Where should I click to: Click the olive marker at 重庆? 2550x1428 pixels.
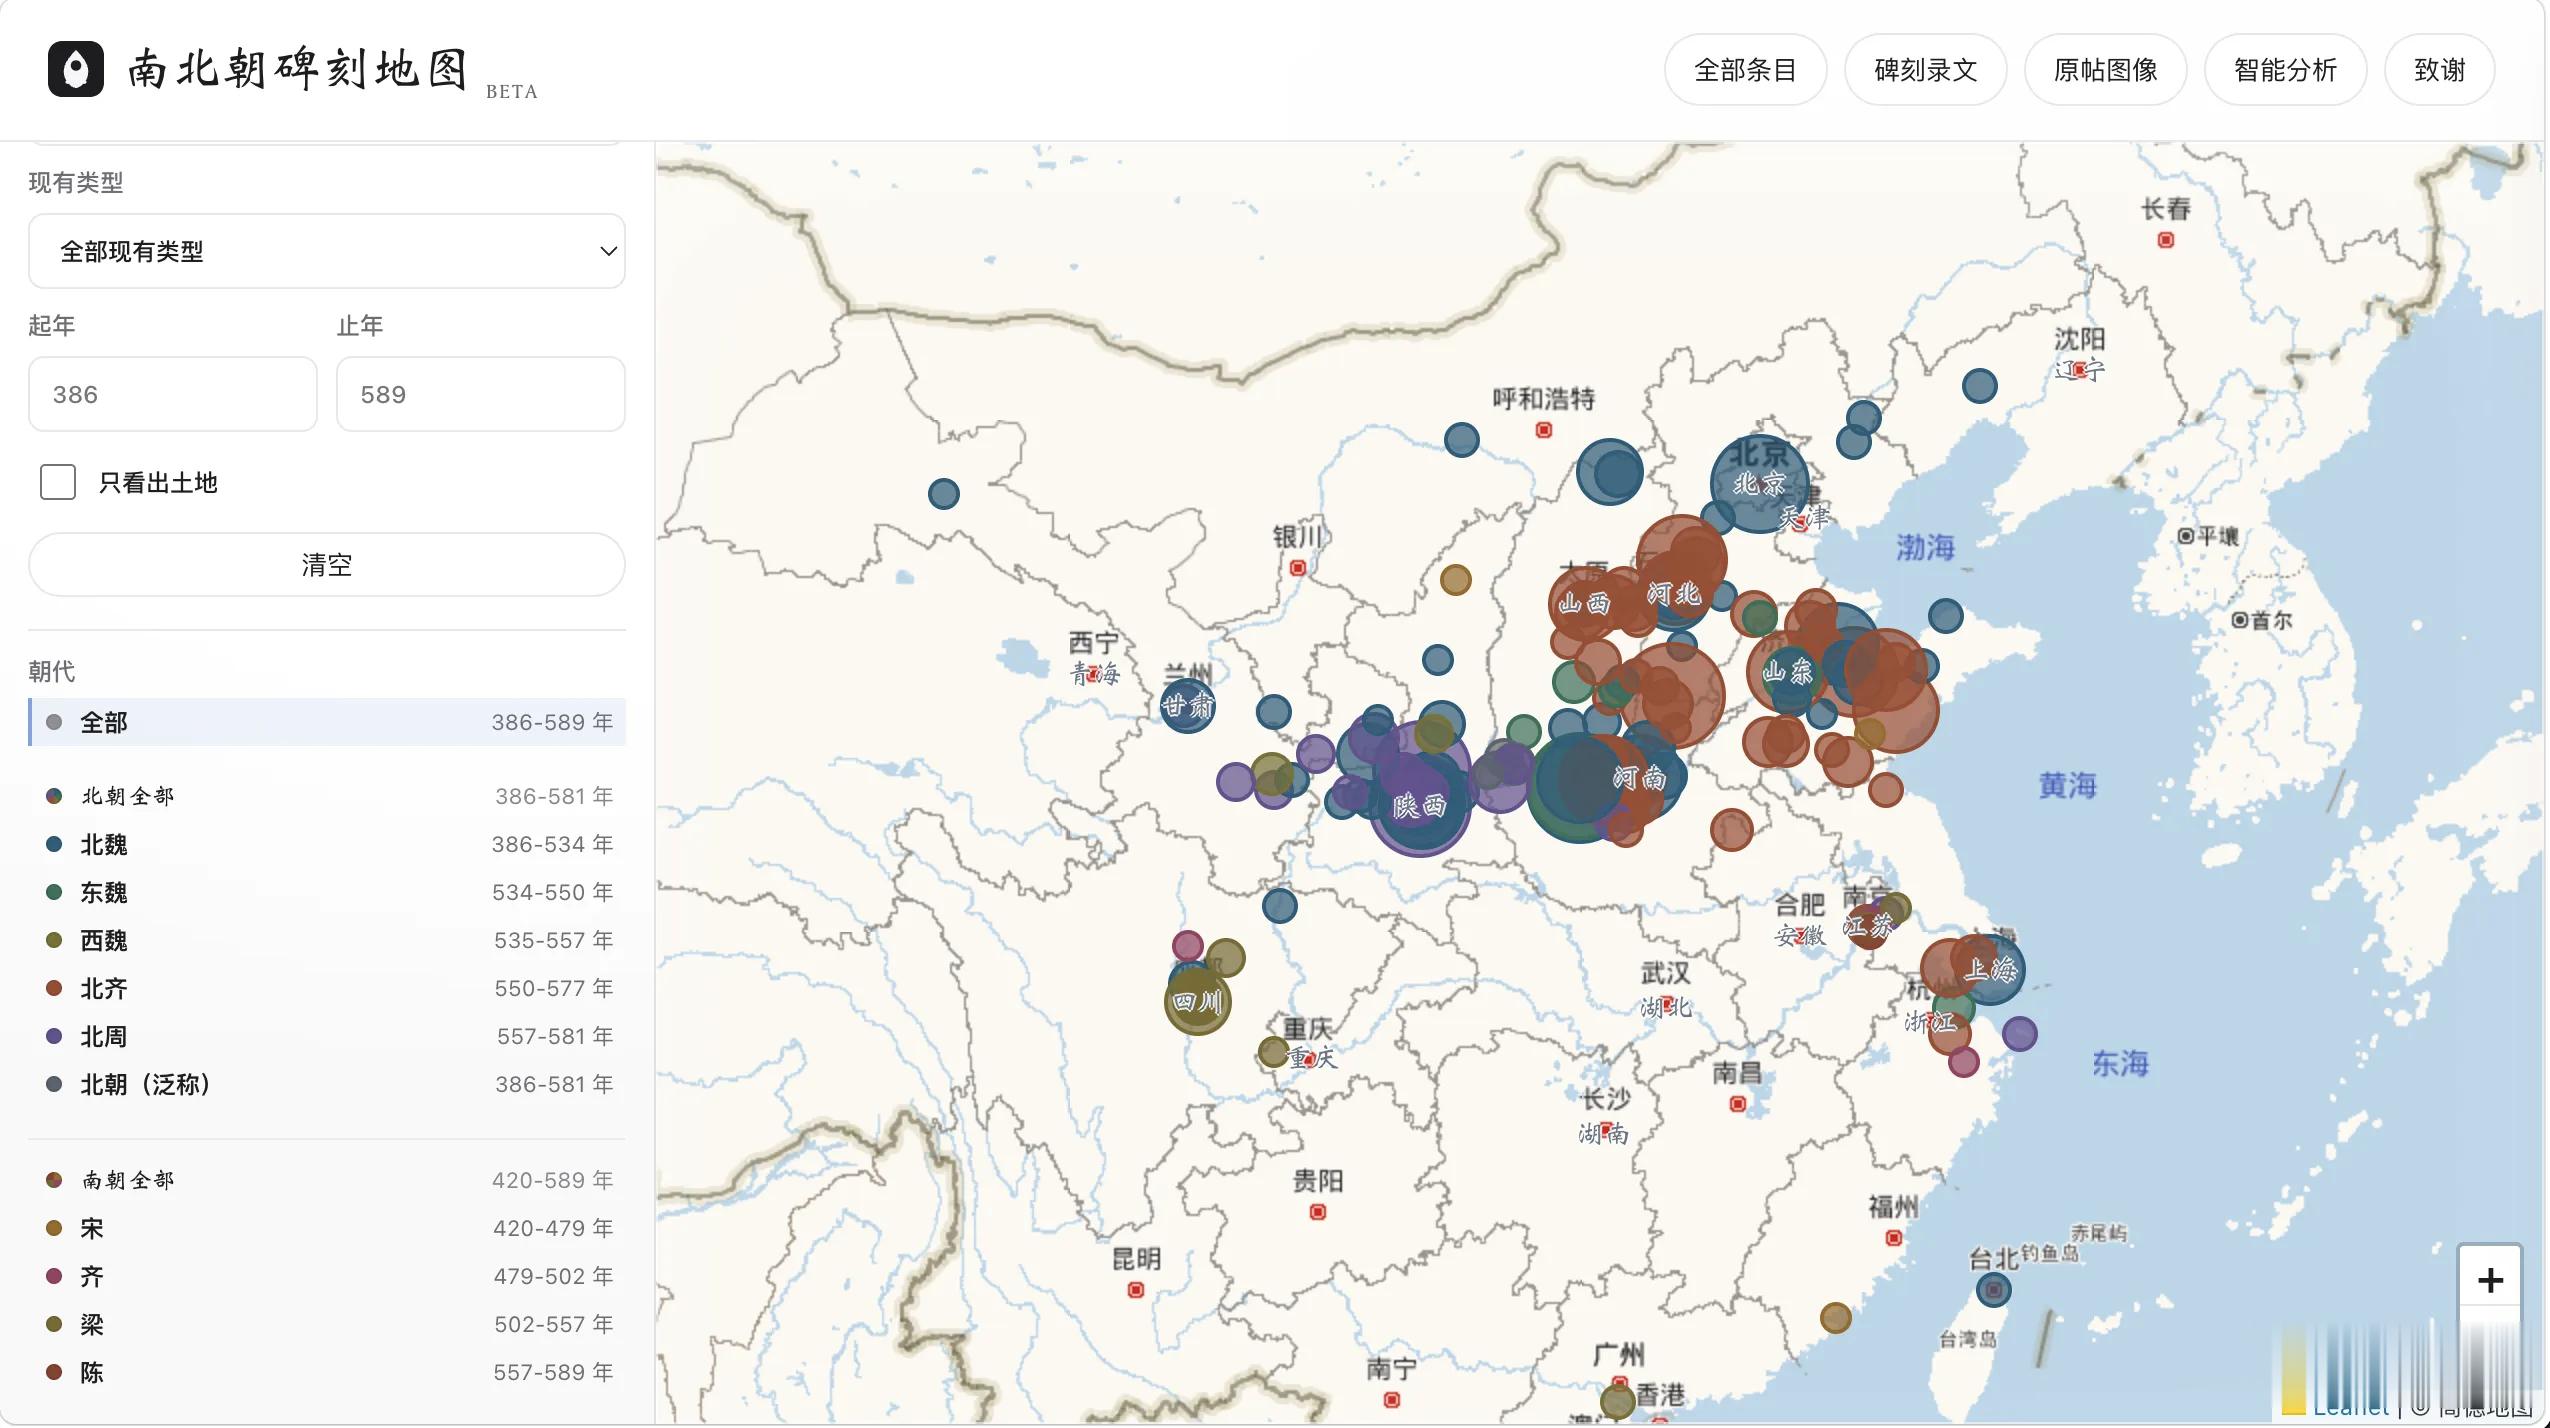coord(1273,1051)
